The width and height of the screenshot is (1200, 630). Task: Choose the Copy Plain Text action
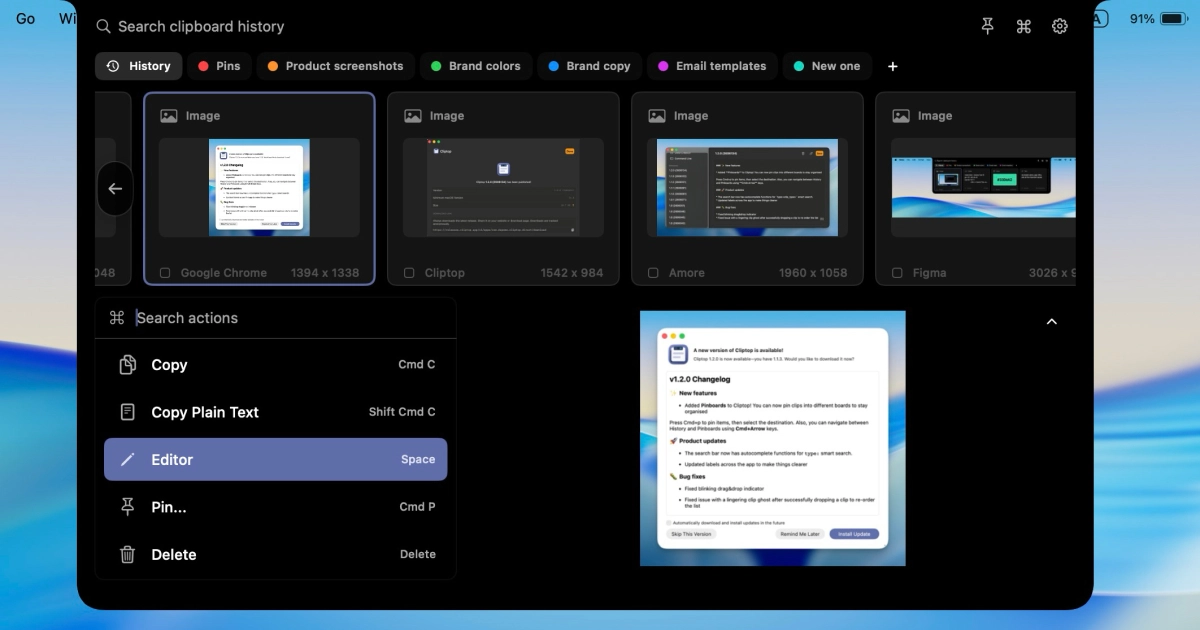(275, 412)
